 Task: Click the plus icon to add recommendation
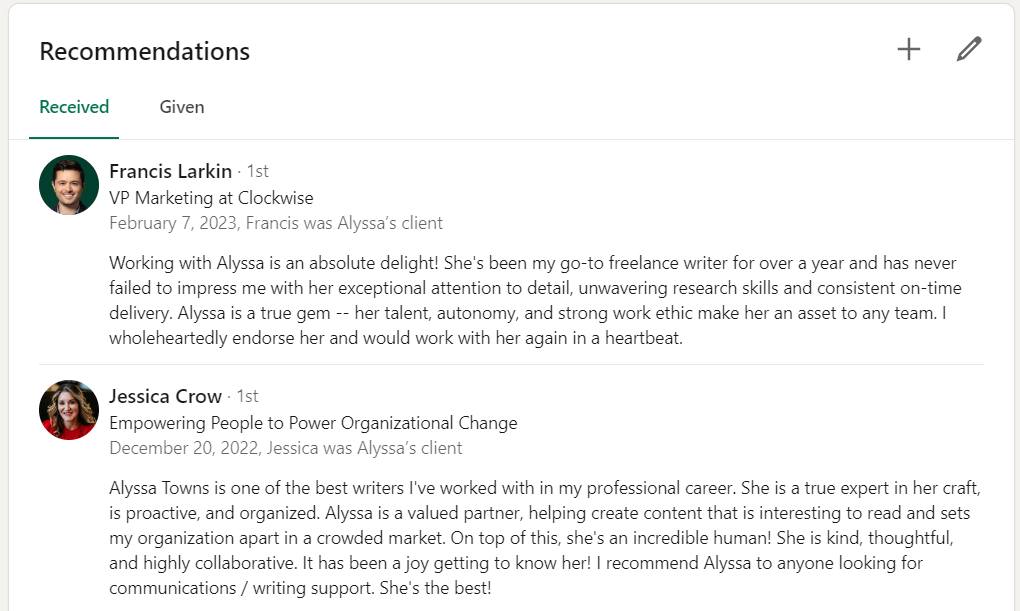908,49
